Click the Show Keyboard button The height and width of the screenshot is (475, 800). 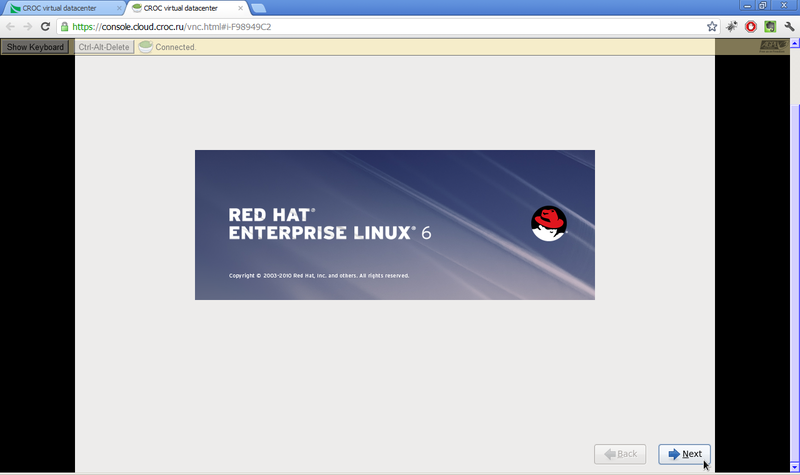pos(35,47)
